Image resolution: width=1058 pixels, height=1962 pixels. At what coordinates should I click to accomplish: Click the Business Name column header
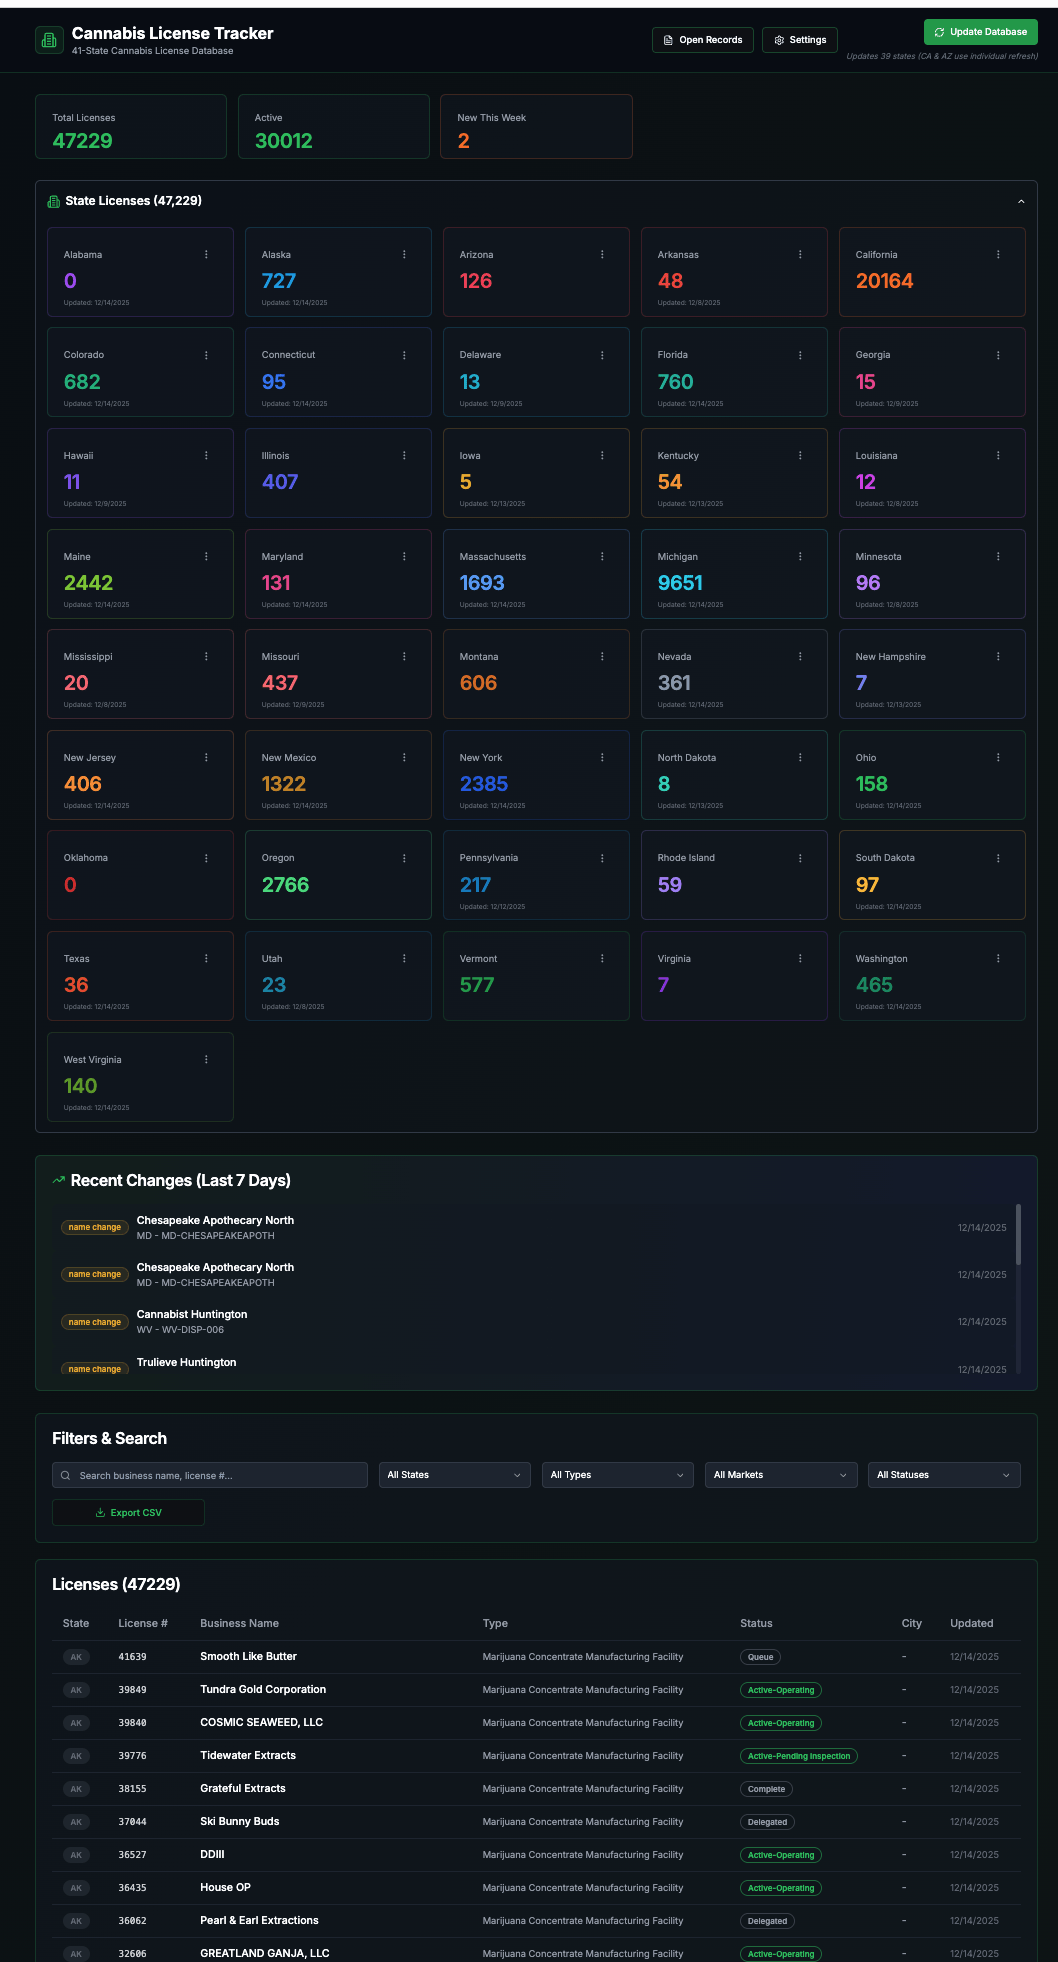[x=239, y=1623]
